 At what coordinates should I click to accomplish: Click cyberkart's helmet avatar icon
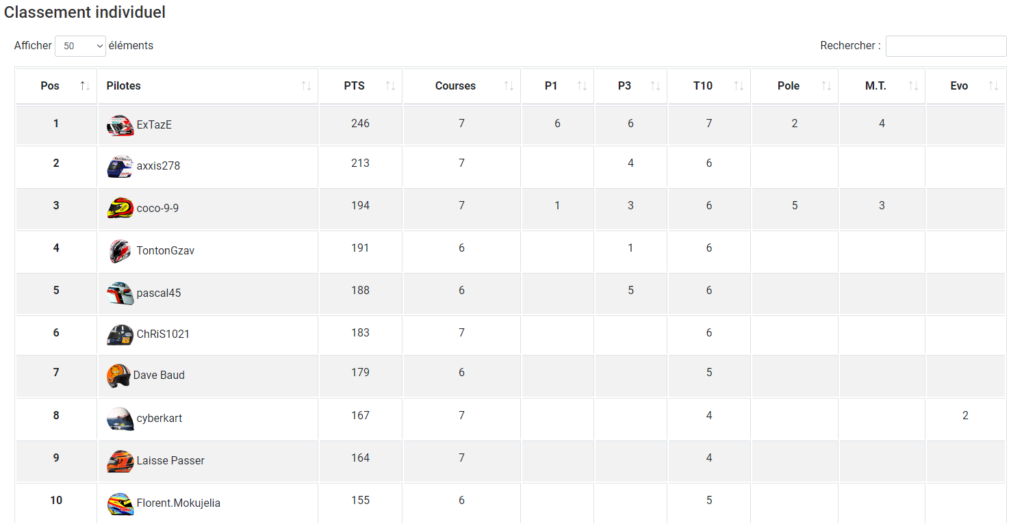[120, 418]
